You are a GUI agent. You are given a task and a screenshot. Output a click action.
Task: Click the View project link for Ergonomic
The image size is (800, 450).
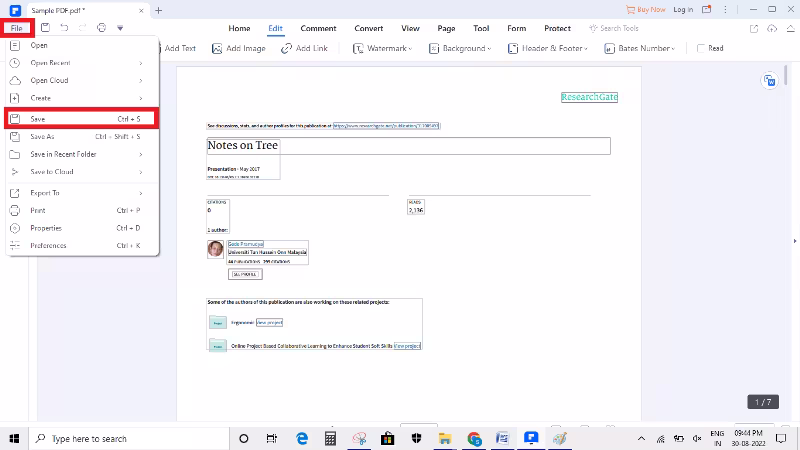tap(269, 322)
